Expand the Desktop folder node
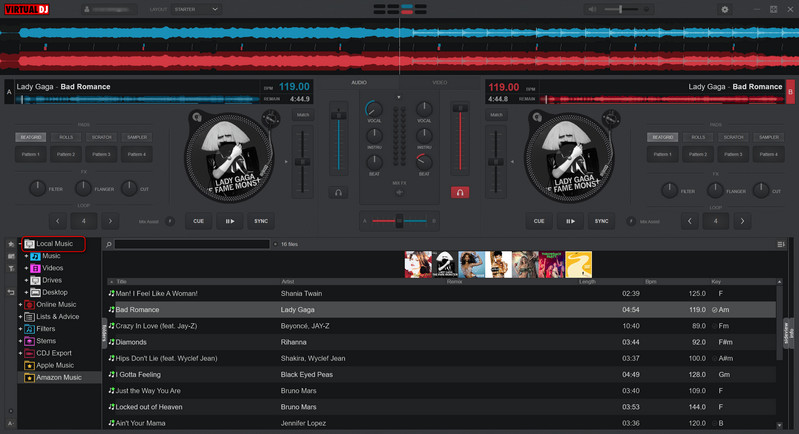 26,292
